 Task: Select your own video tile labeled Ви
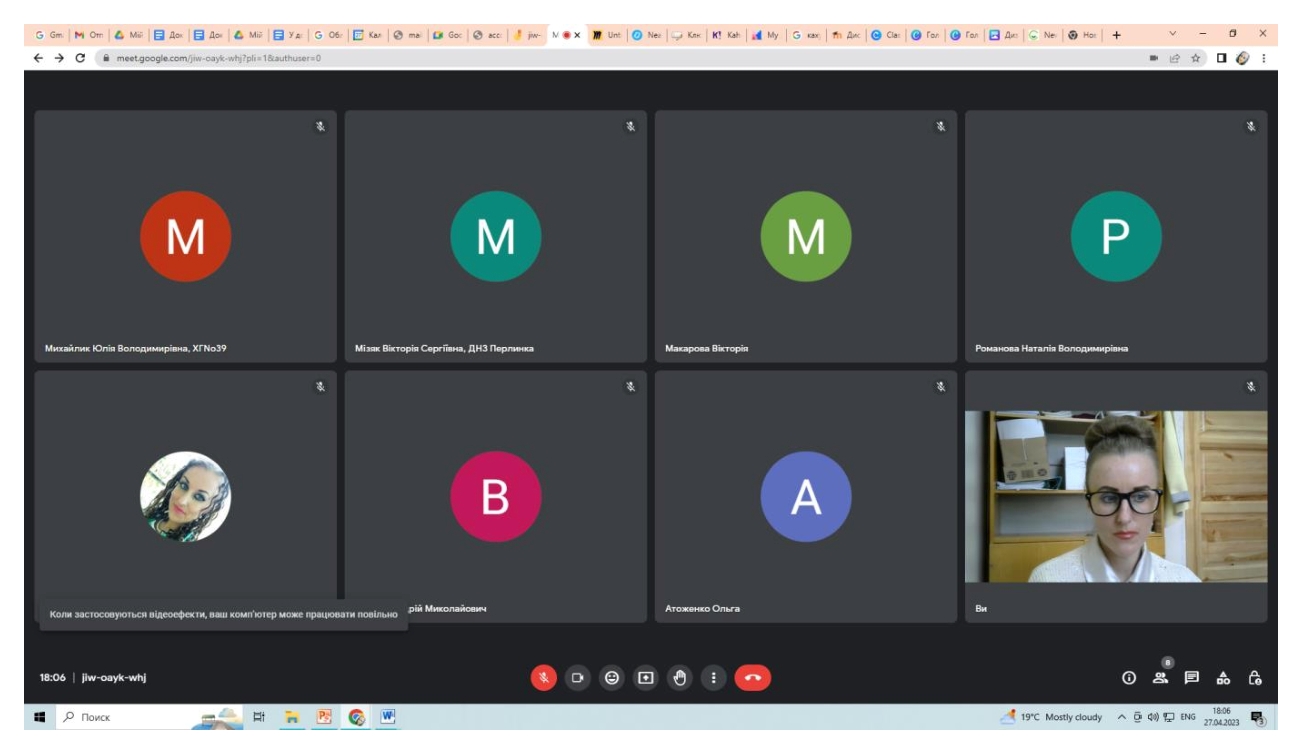pyautogui.click(x=1116, y=497)
